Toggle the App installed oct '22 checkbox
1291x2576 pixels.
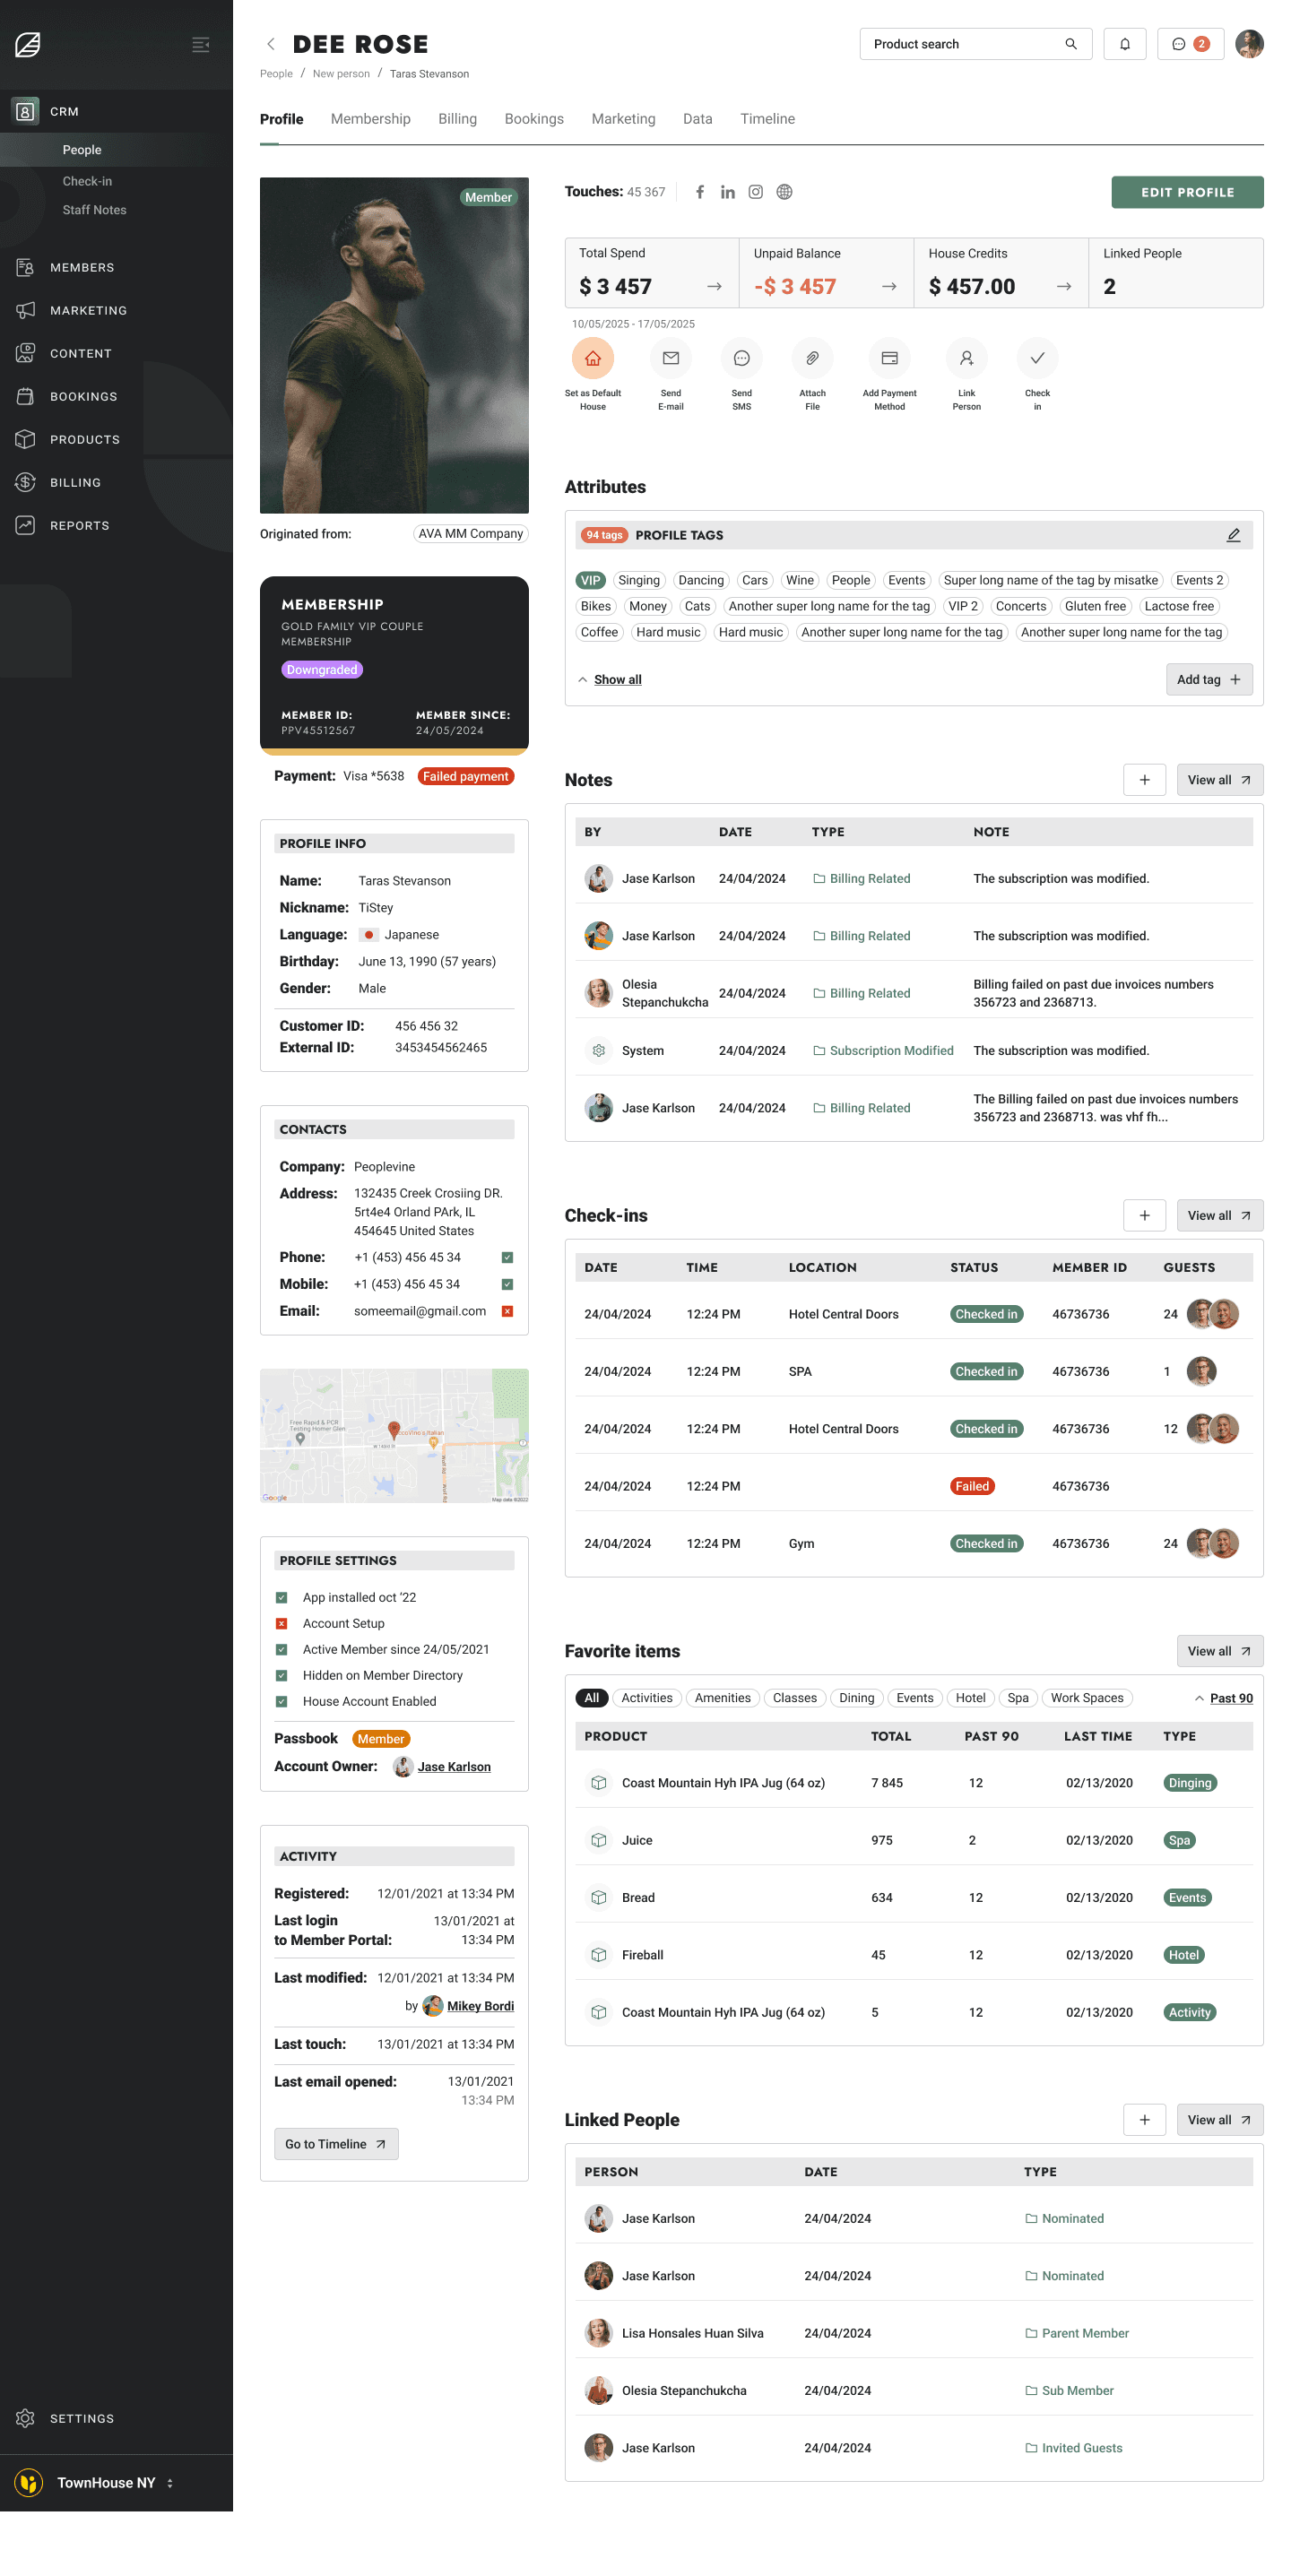[281, 1597]
